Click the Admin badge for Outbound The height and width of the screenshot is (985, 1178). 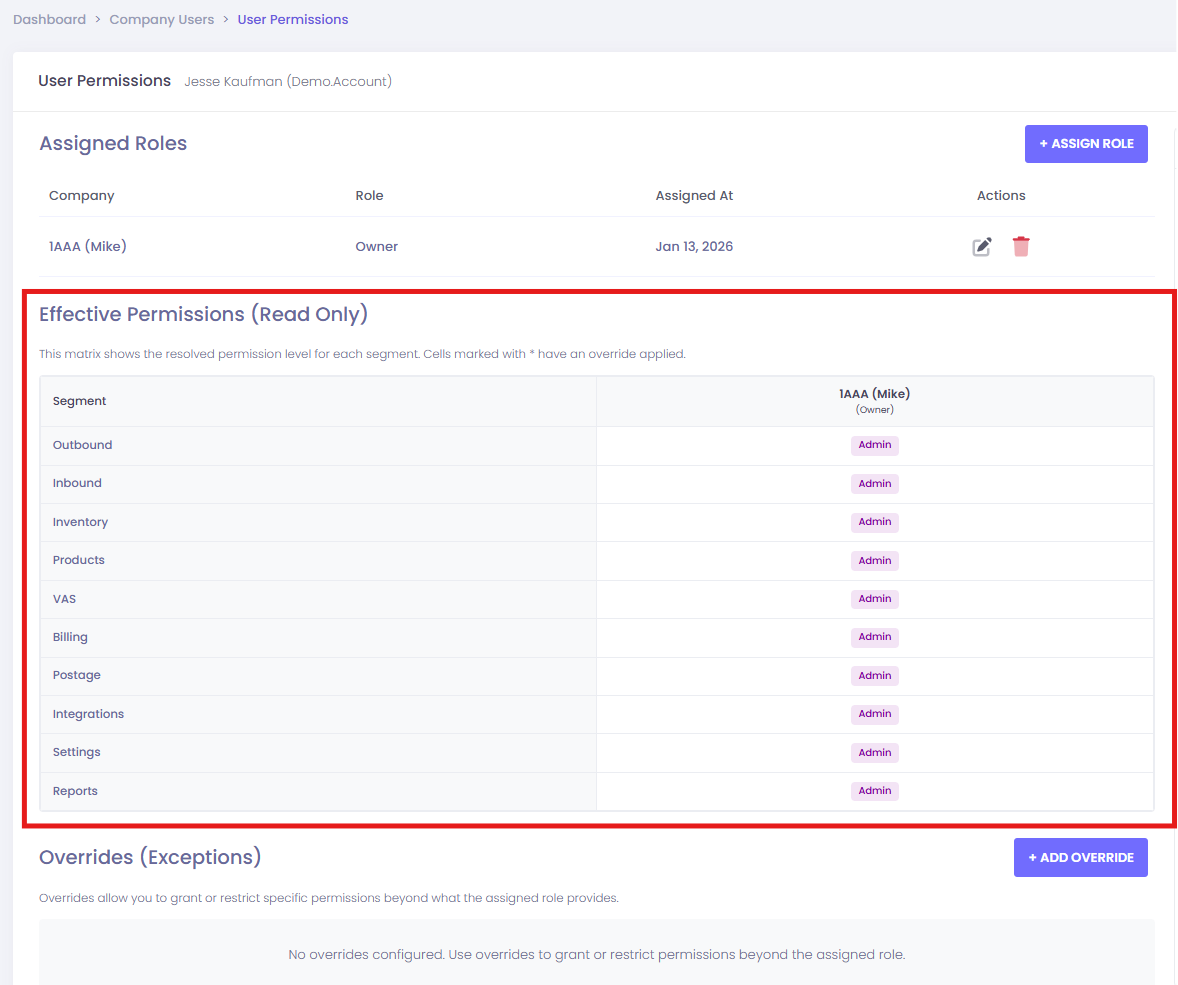(874, 446)
